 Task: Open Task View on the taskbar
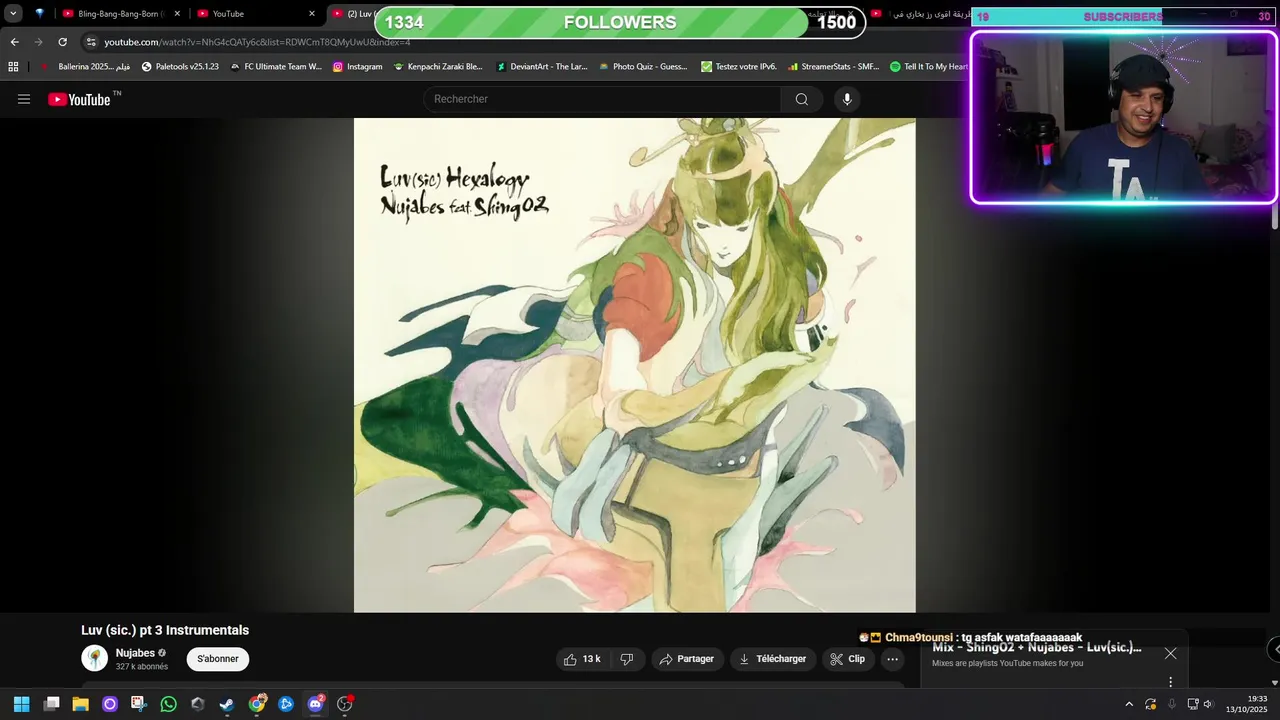52,704
